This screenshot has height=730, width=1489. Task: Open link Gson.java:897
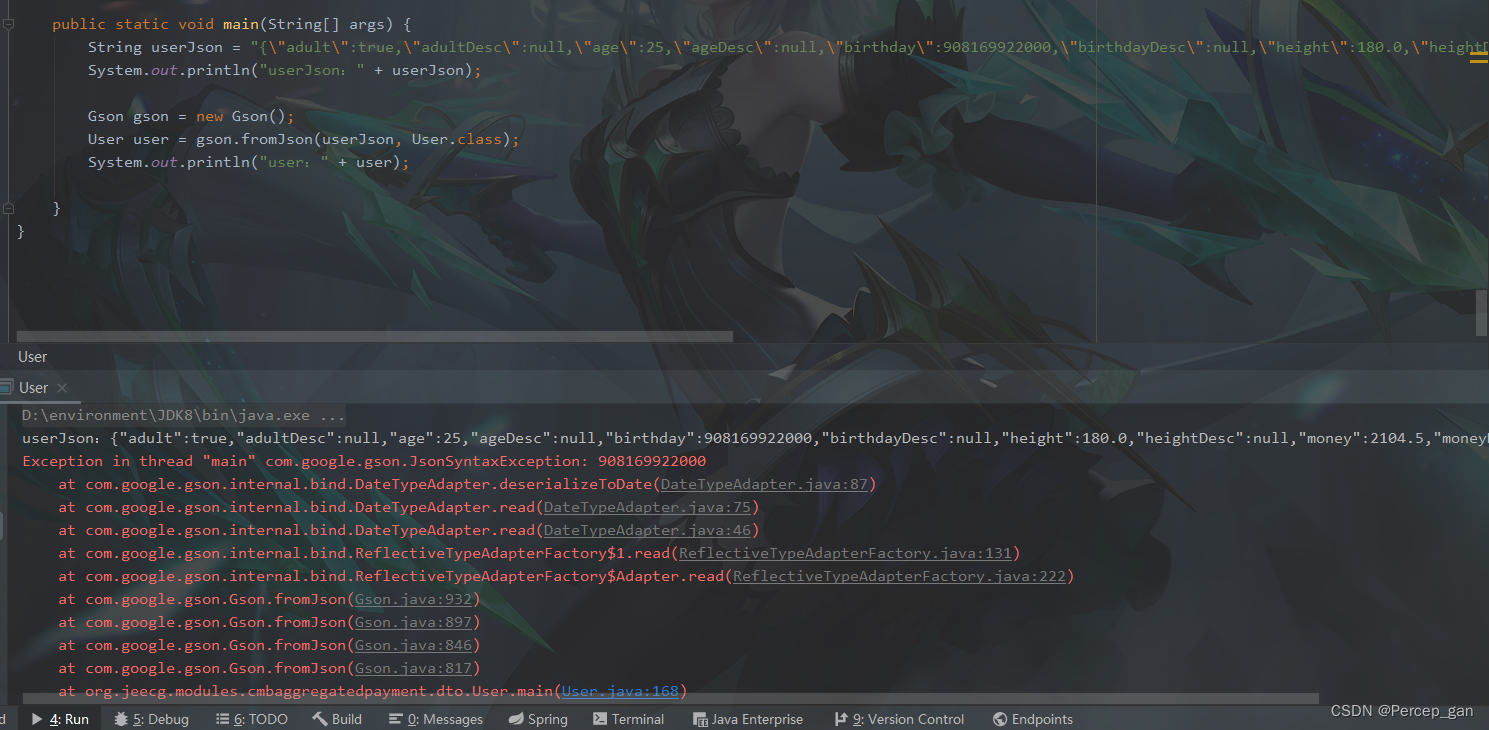[414, 622]
